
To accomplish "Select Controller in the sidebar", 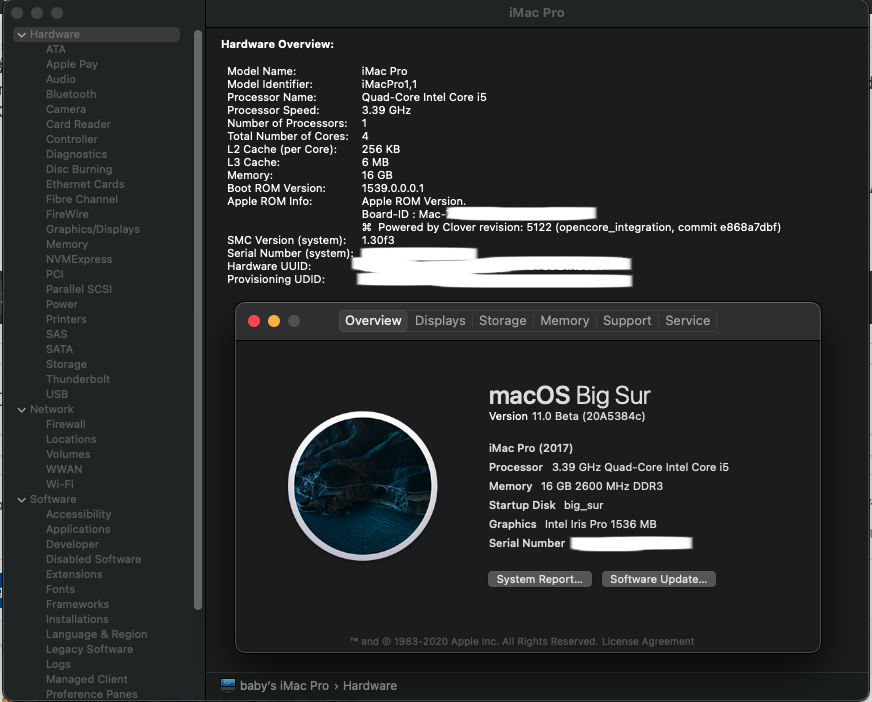I will 72,139.
